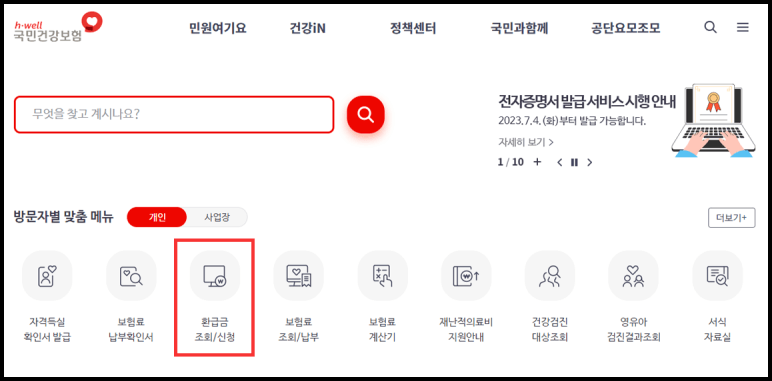This screenshot has height=381, width=772.
Task: Open the 정책센터 menu
Action: [x=413, y=28]
